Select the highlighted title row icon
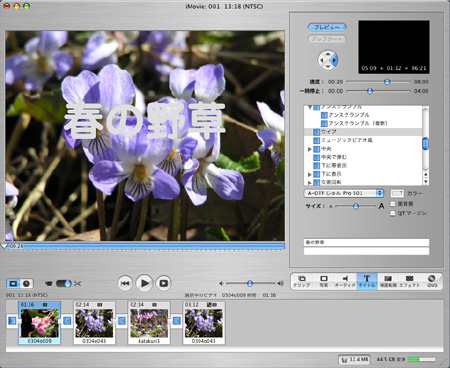Image resolution: width=450 pixels, height=368 pixels. coord(316,132)
